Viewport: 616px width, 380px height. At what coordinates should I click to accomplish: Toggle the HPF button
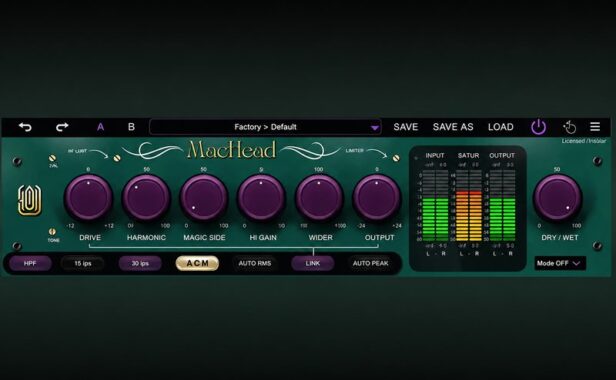(30, 263)
